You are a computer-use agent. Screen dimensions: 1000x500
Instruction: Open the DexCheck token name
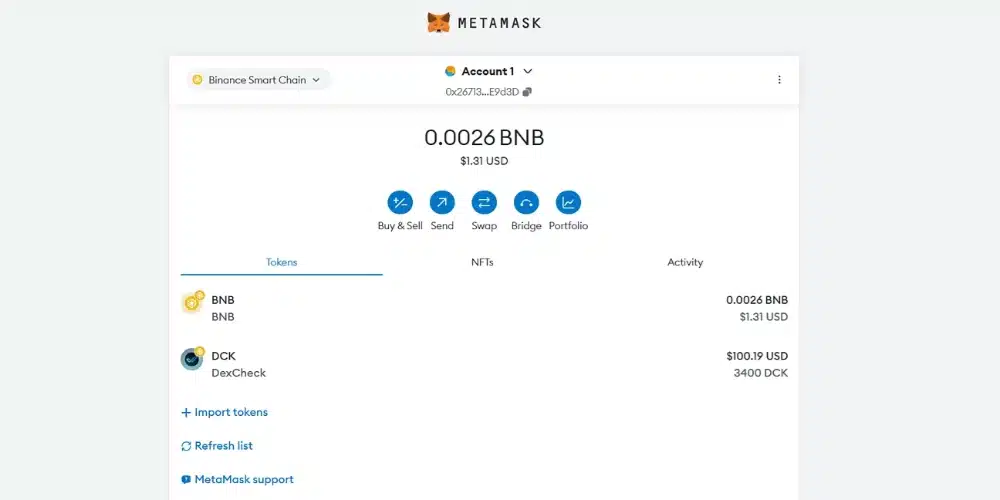[239, 373]
